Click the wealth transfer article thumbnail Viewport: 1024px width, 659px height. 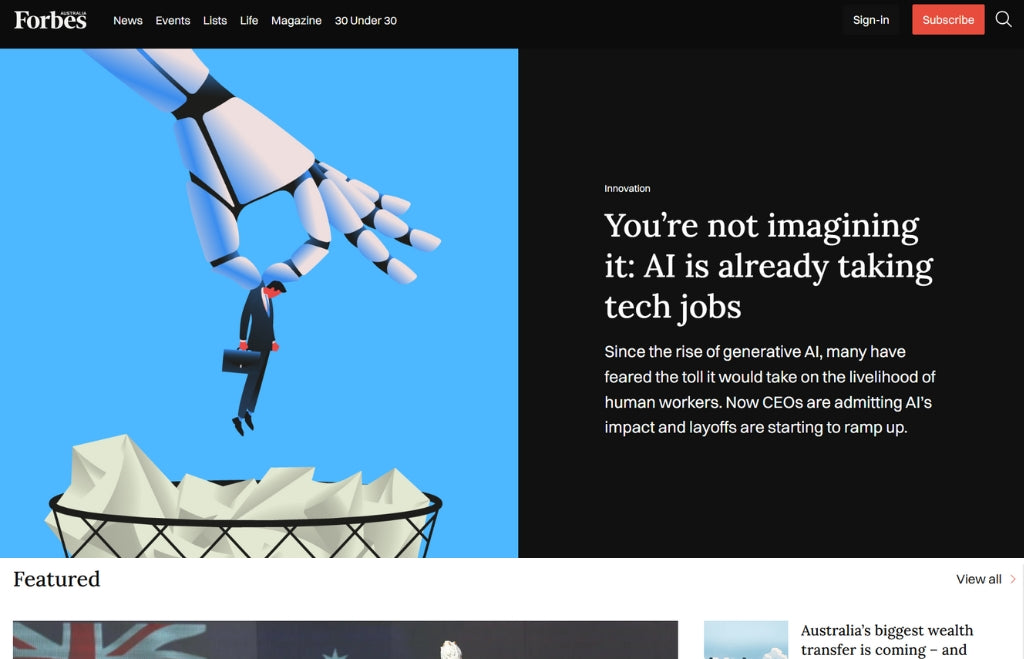click(746, 640)
